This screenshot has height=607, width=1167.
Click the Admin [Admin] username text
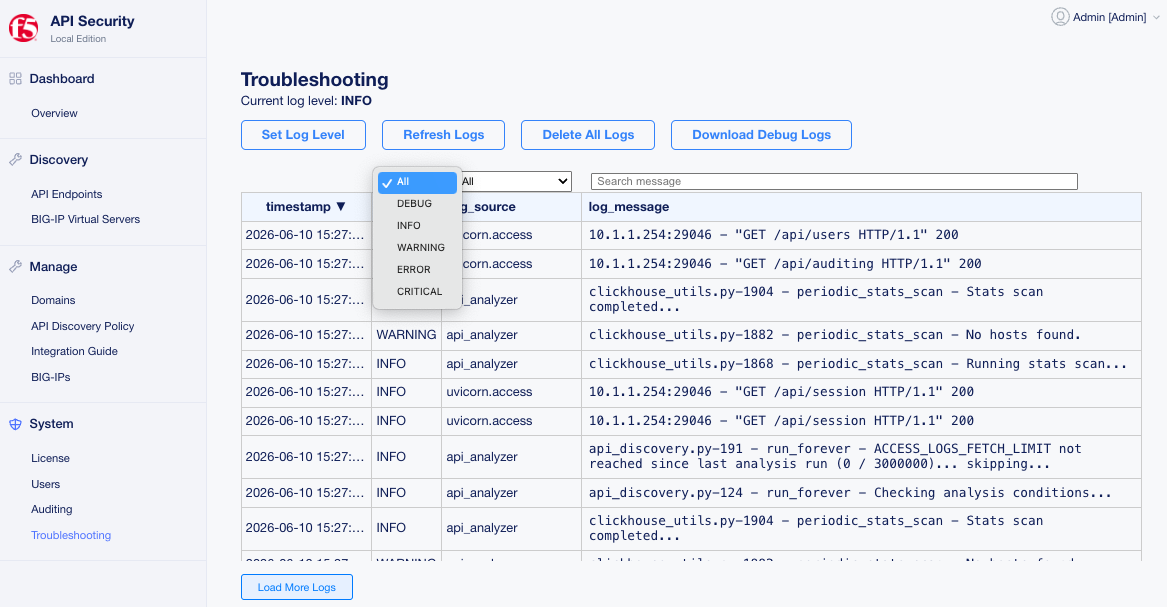[1109, 17]
